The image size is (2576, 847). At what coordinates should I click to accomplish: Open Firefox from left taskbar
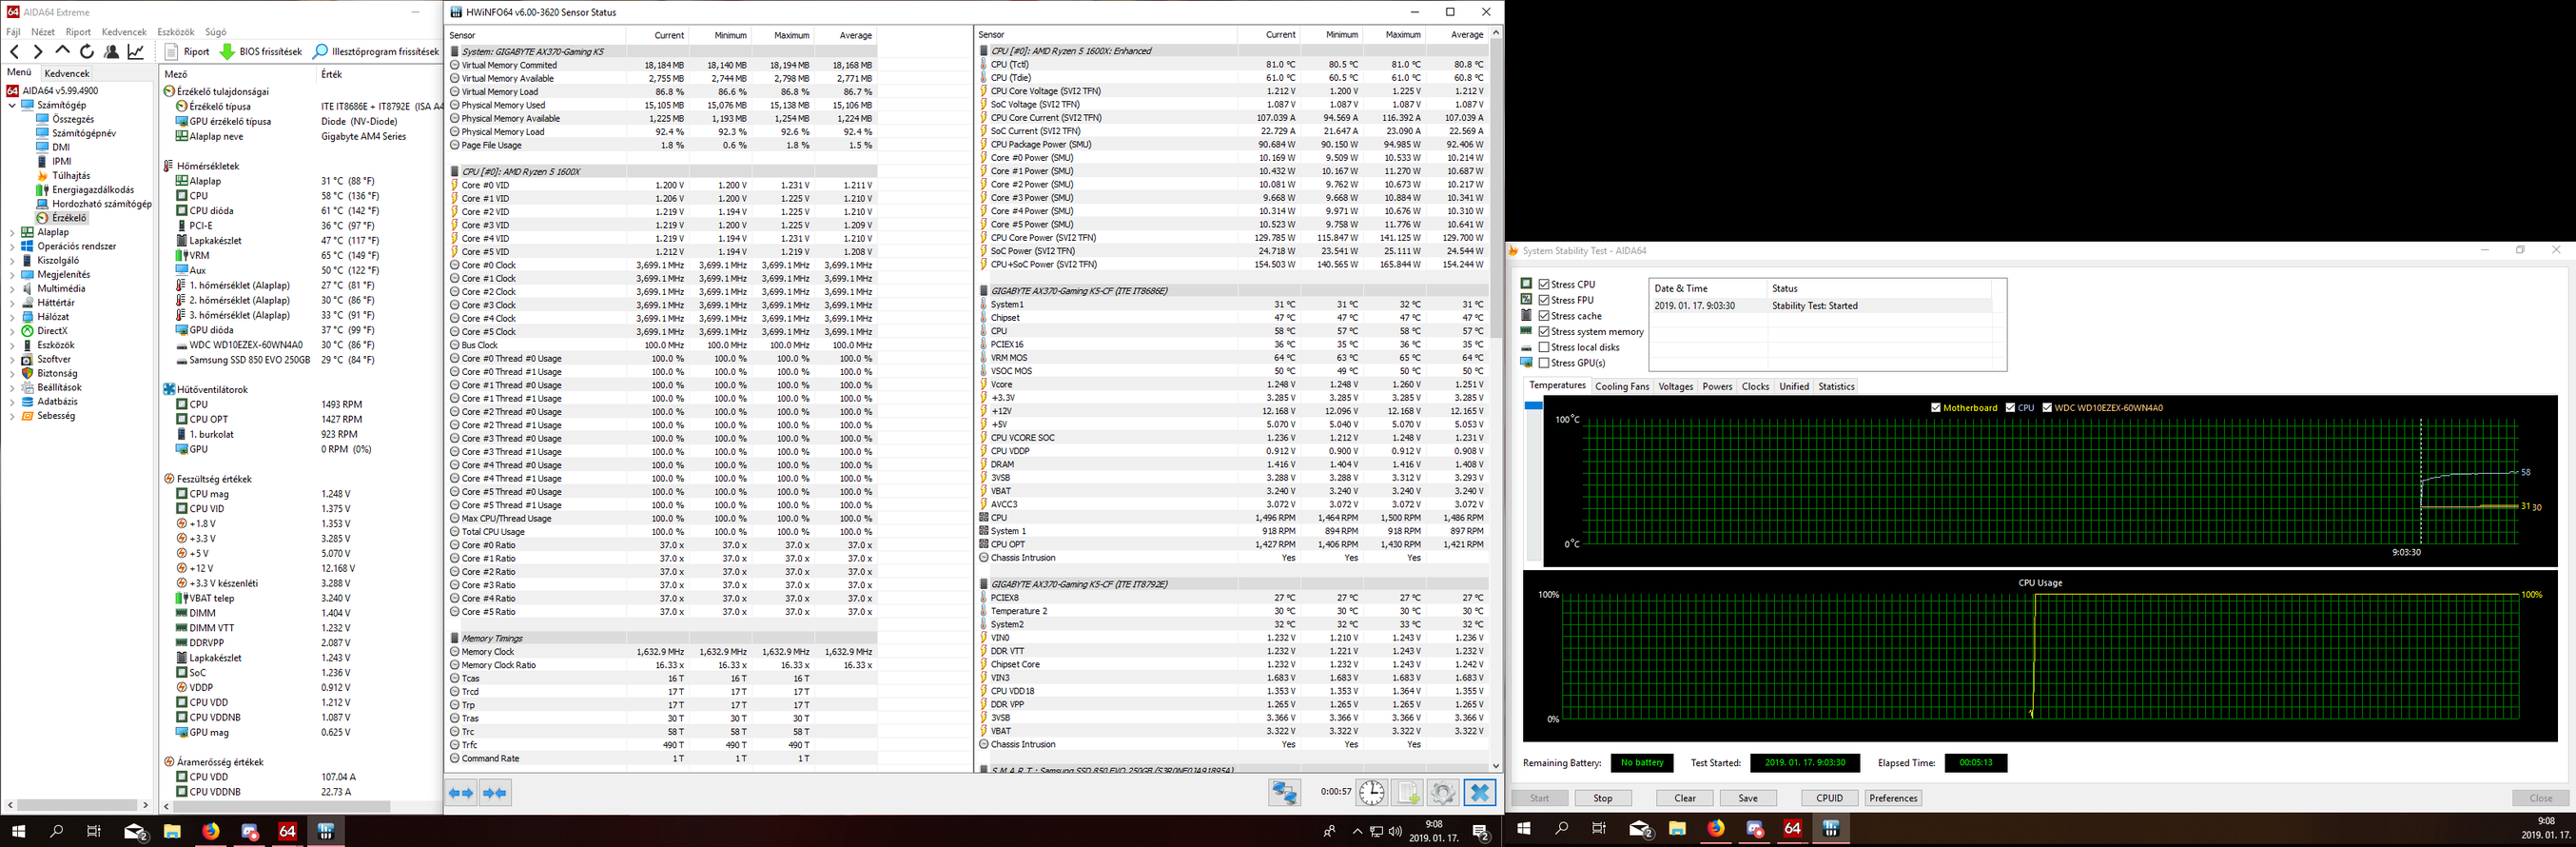click(210, 831)
